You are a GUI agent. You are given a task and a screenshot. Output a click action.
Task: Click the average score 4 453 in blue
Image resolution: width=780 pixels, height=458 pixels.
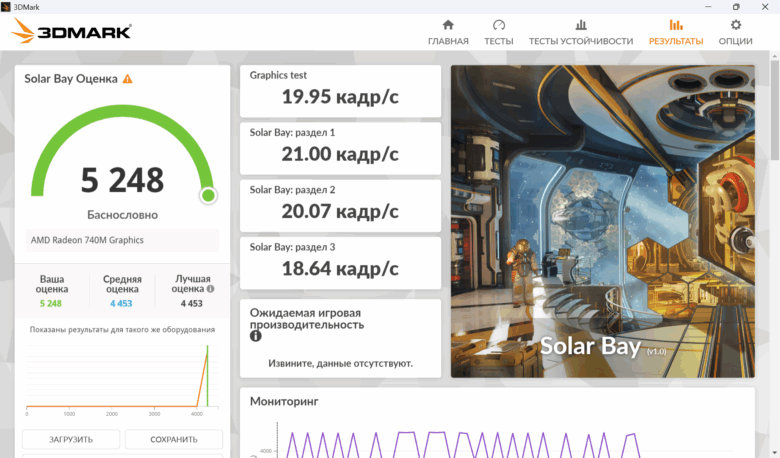[x=121, y=303]
